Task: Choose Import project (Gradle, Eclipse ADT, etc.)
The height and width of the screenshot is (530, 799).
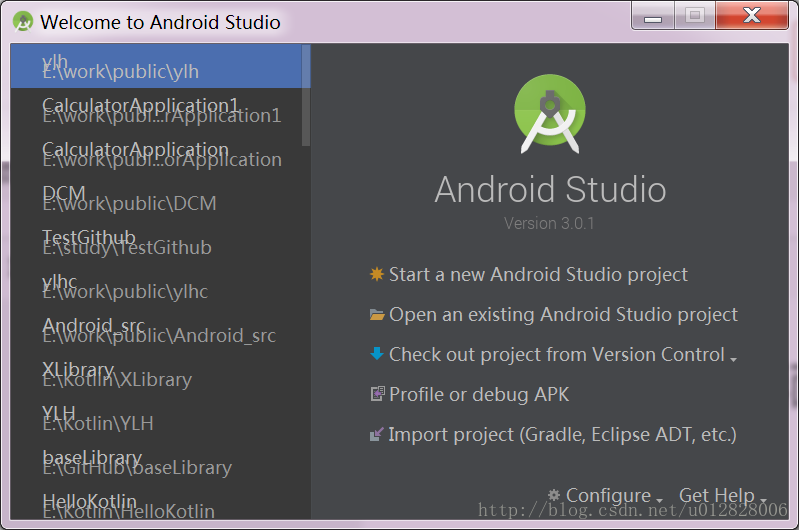Action: 562,435
